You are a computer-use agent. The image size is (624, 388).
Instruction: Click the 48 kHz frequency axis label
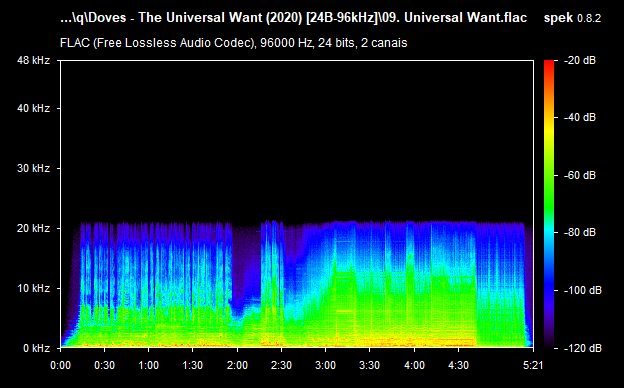pos(33,60)
